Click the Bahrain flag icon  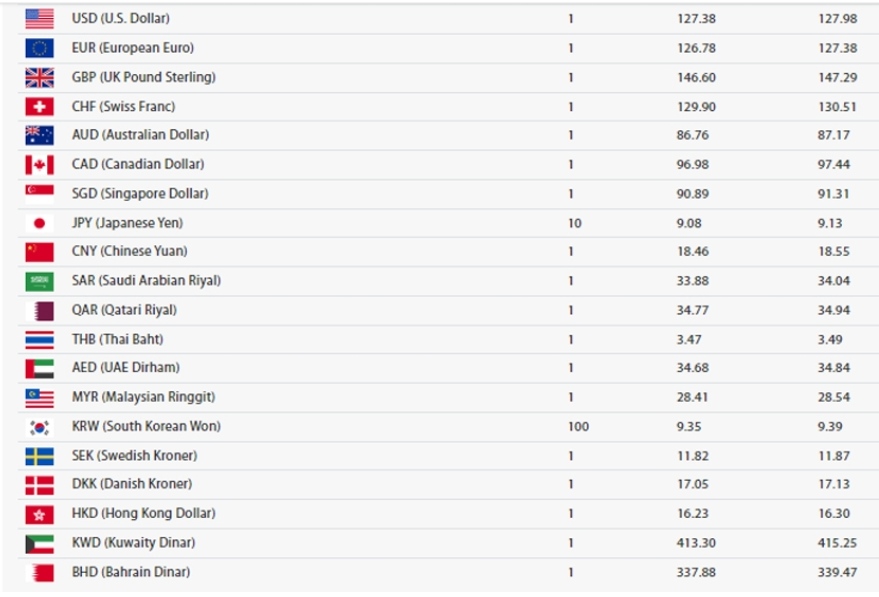coord(39,573)
